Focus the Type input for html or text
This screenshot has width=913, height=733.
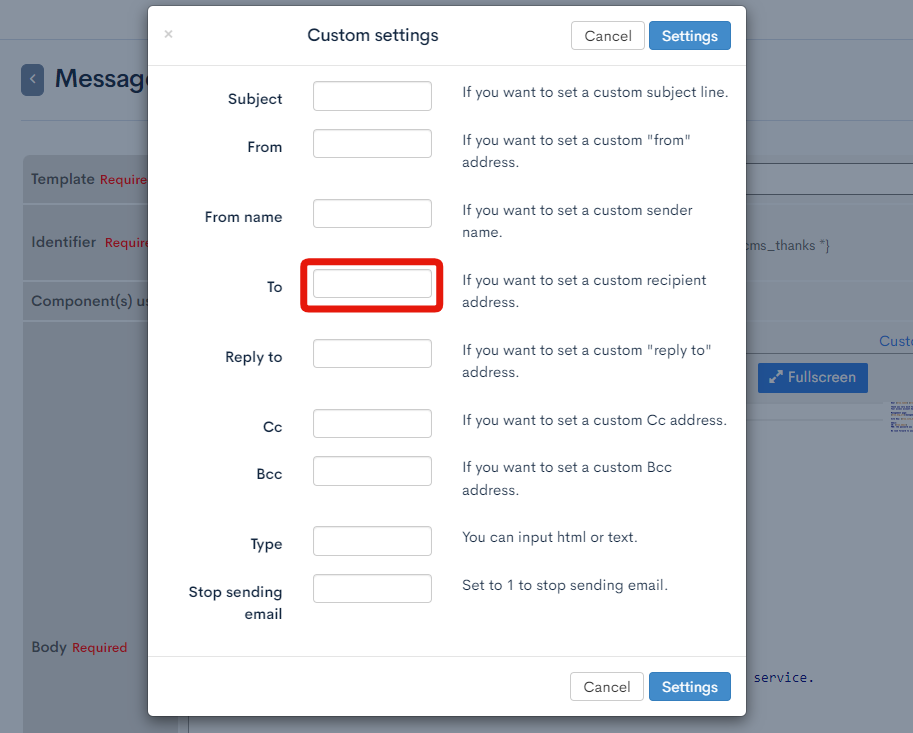coord(371,541)
